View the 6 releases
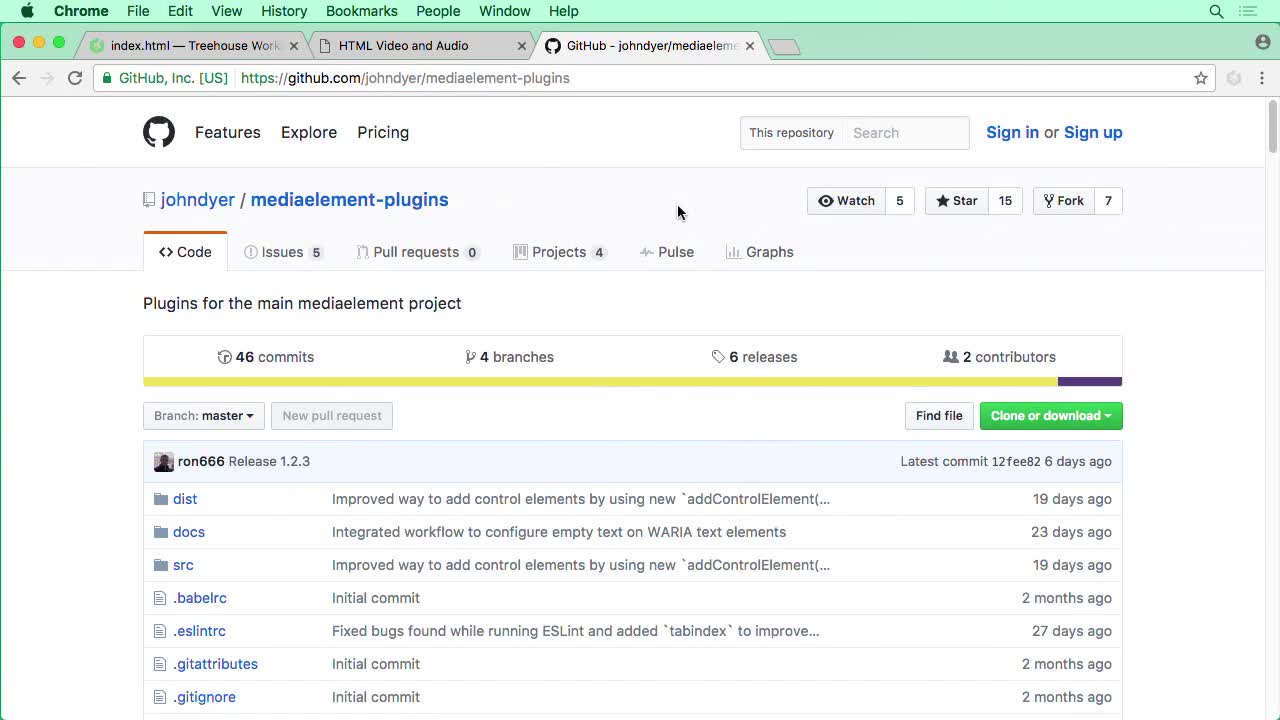Viewport: 1280px width, 720px height. (755, 357)
